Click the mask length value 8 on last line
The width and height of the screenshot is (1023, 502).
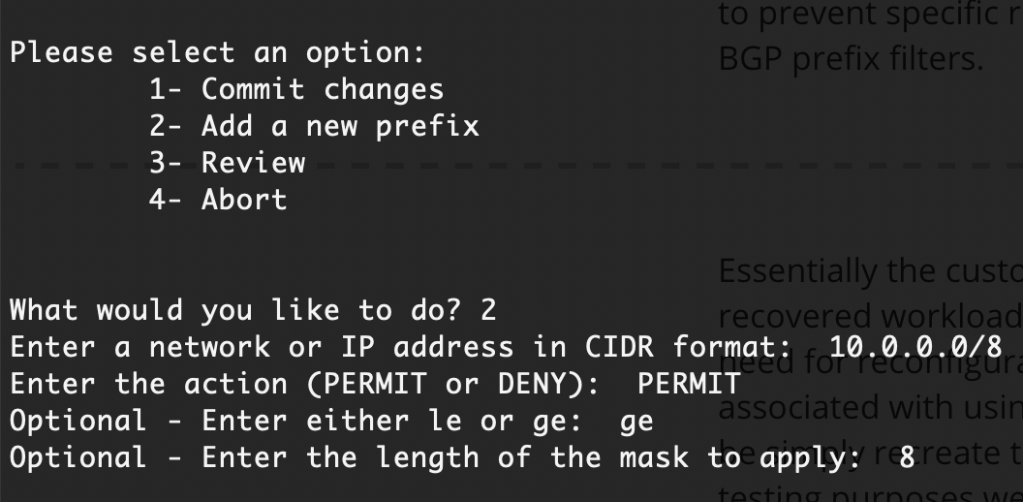pyautogui.click(x=907, y=458)
